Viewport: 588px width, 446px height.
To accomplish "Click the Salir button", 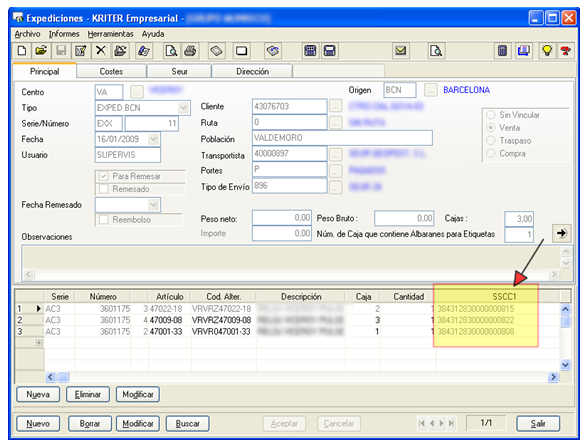I will pyautogui.click(x=538, y=423).
